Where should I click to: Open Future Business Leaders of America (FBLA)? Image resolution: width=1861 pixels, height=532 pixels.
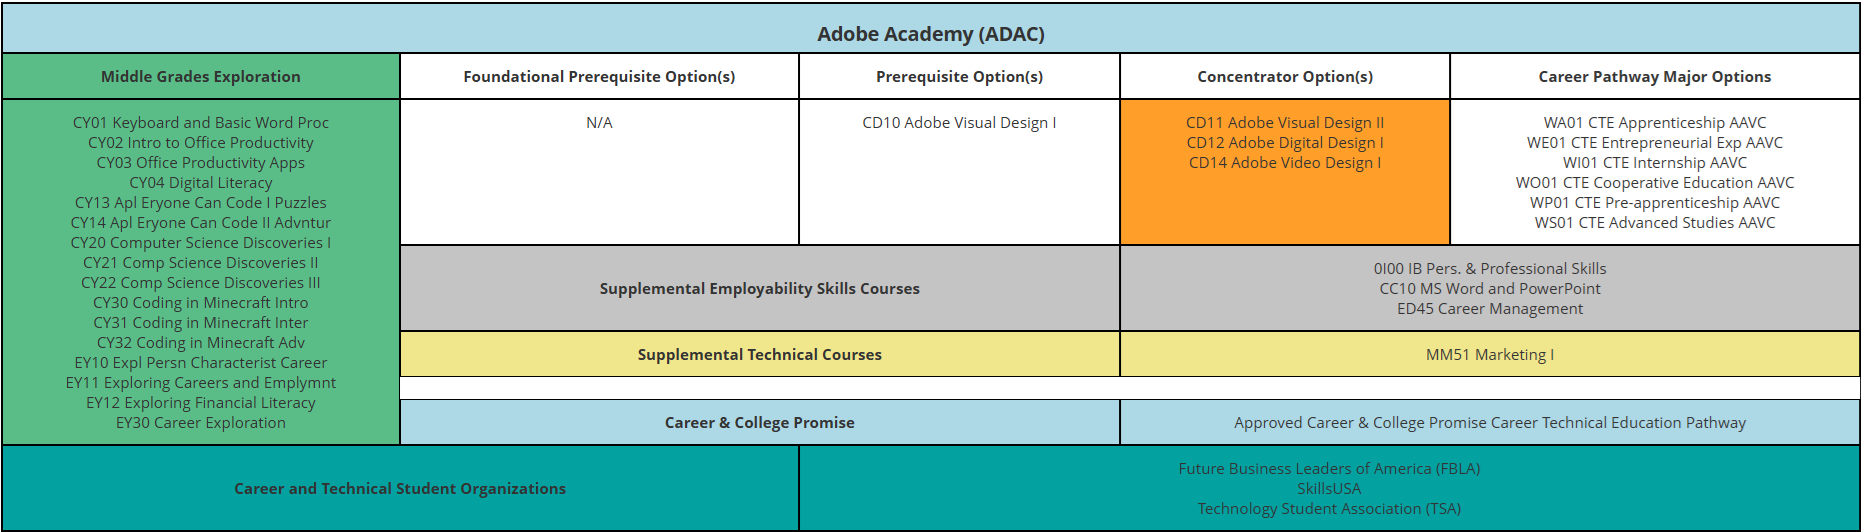coord(1328,469)
